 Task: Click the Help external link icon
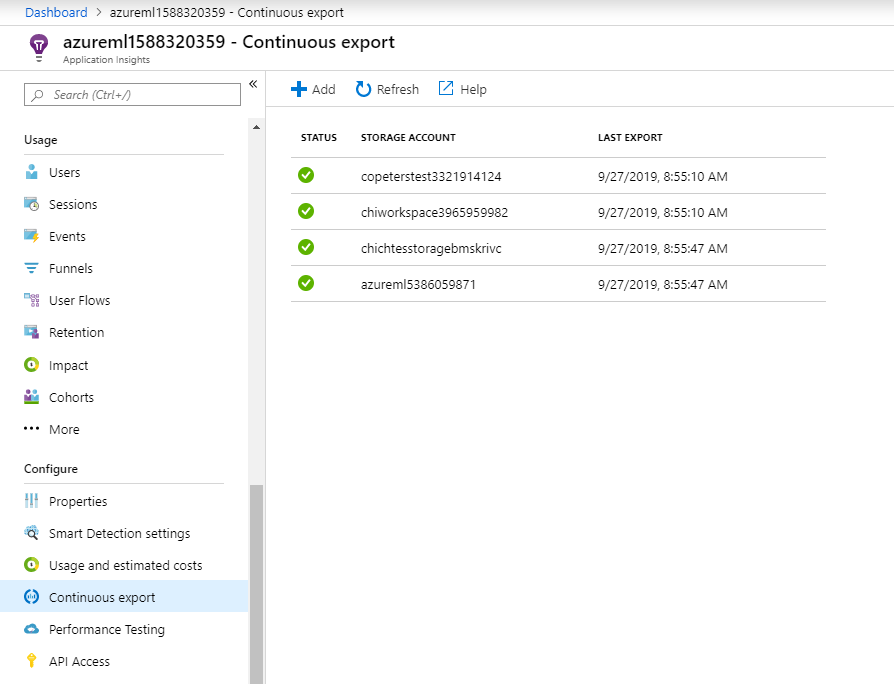446,88
